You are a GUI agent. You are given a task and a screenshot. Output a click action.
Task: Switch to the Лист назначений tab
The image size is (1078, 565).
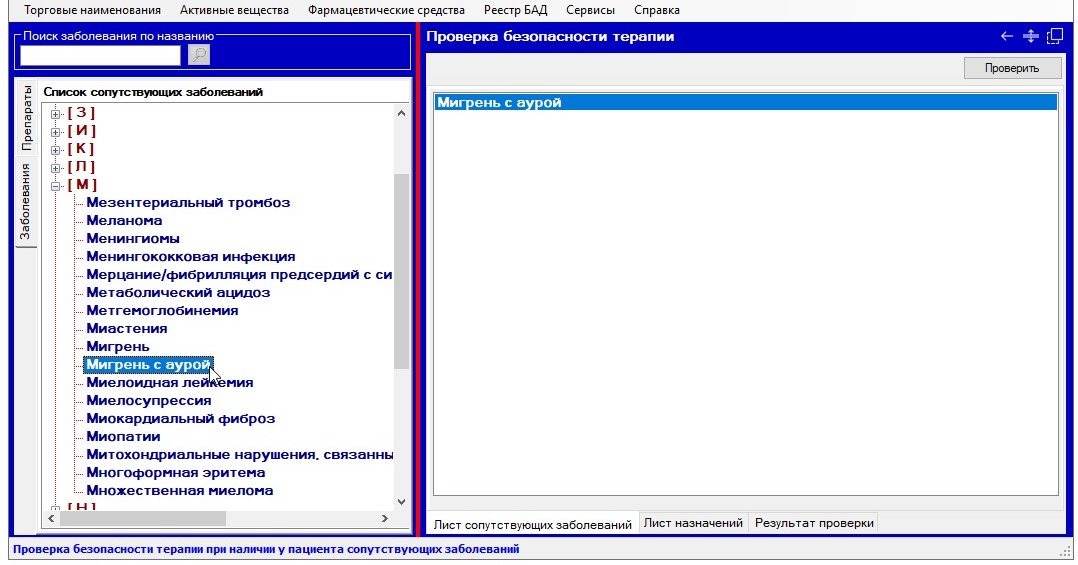[693, 523]
